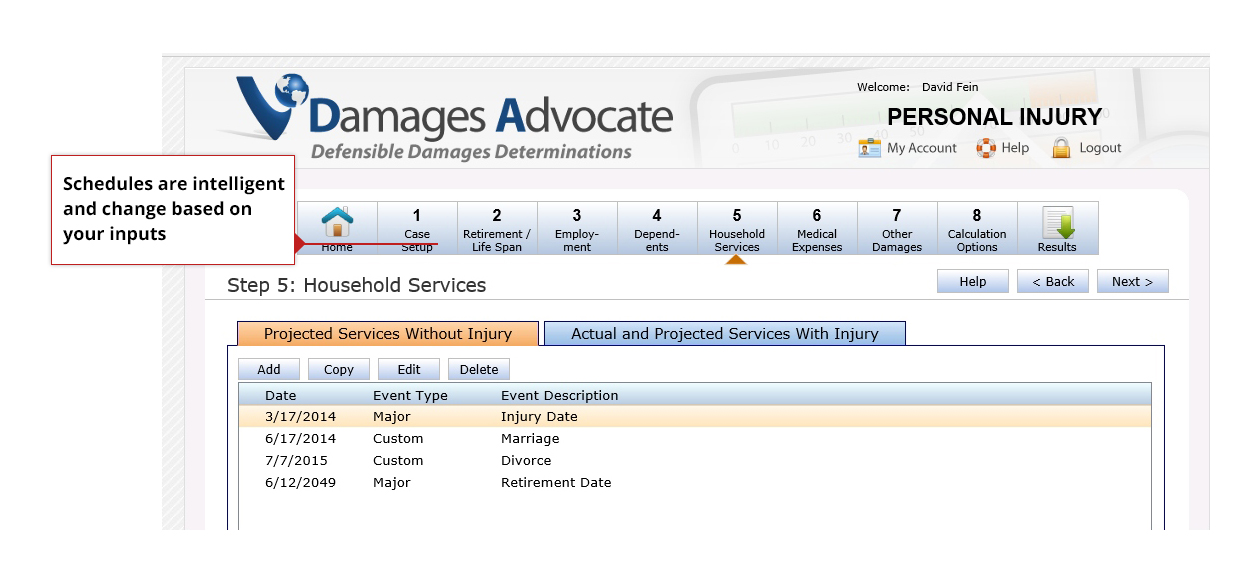This screenshot has height=582, width=1257.
Task: Select the Retirement Date event row
Action: (x=694, y=483)
